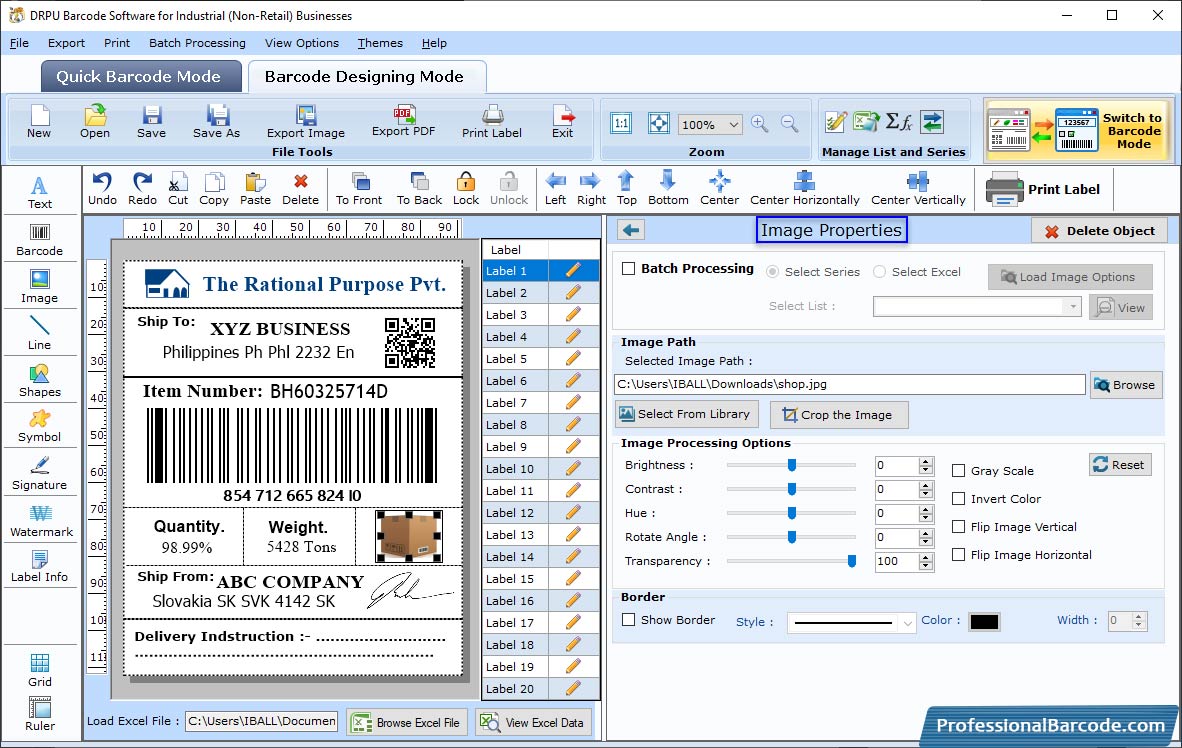Adjust the border Width stepper

1139,621
